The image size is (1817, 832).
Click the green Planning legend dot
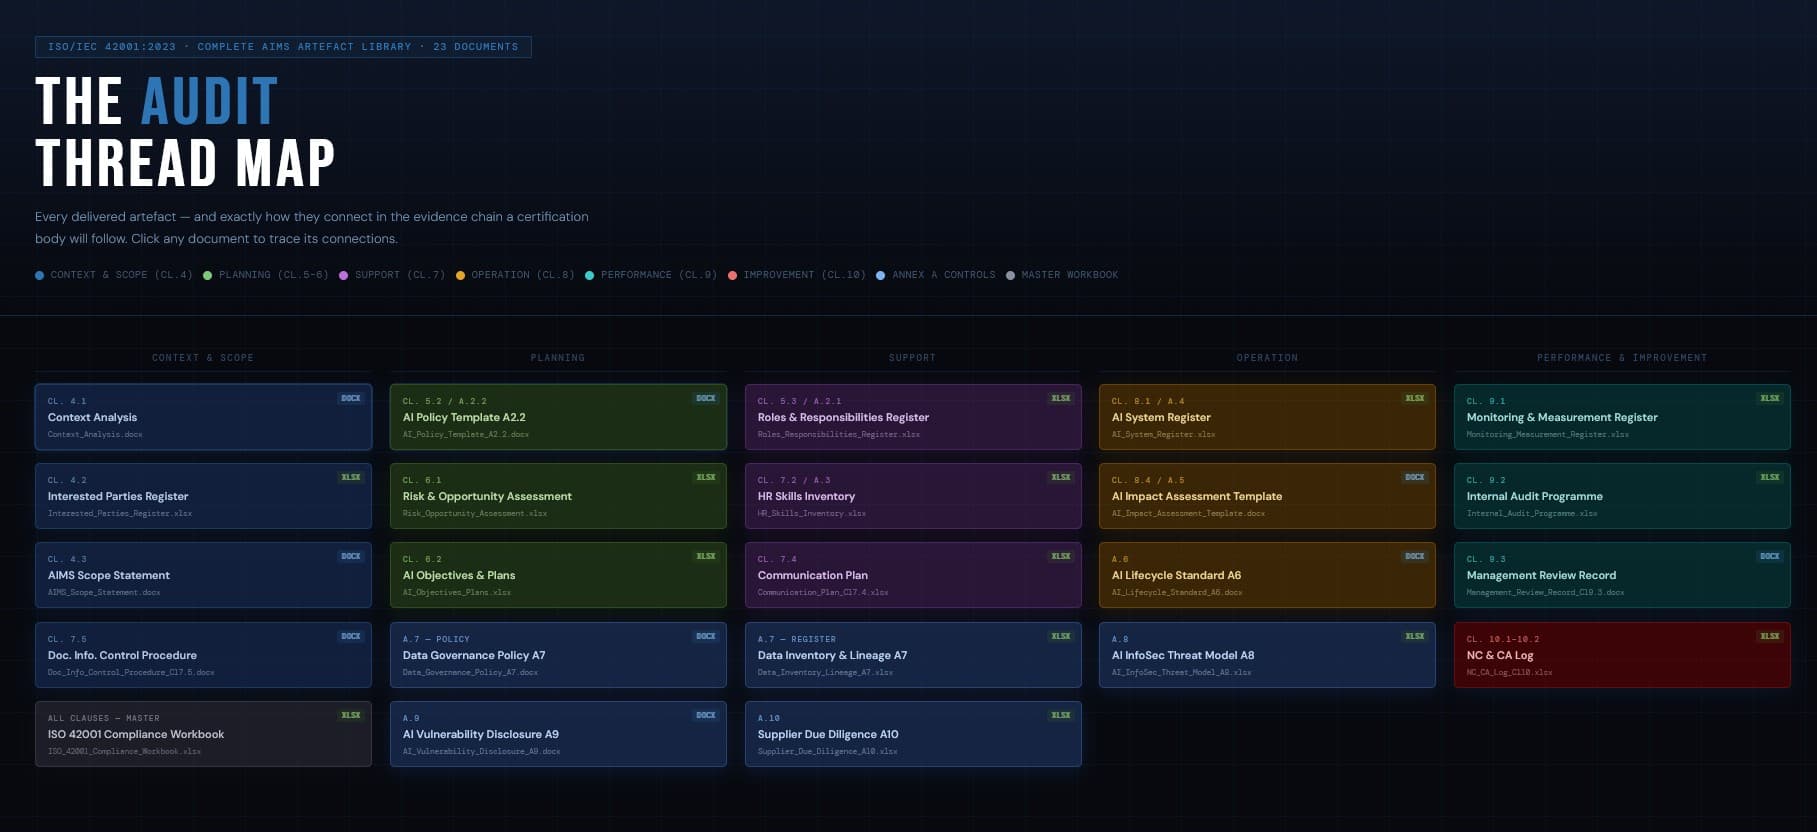tap(207, 275)
